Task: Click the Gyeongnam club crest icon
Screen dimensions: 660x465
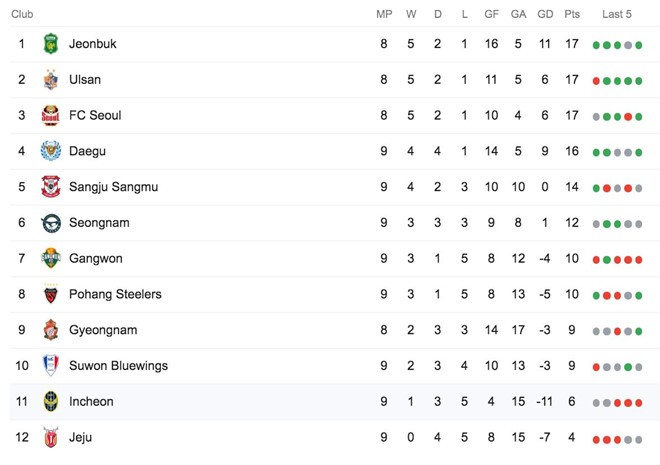Action: tap(51, 330)
